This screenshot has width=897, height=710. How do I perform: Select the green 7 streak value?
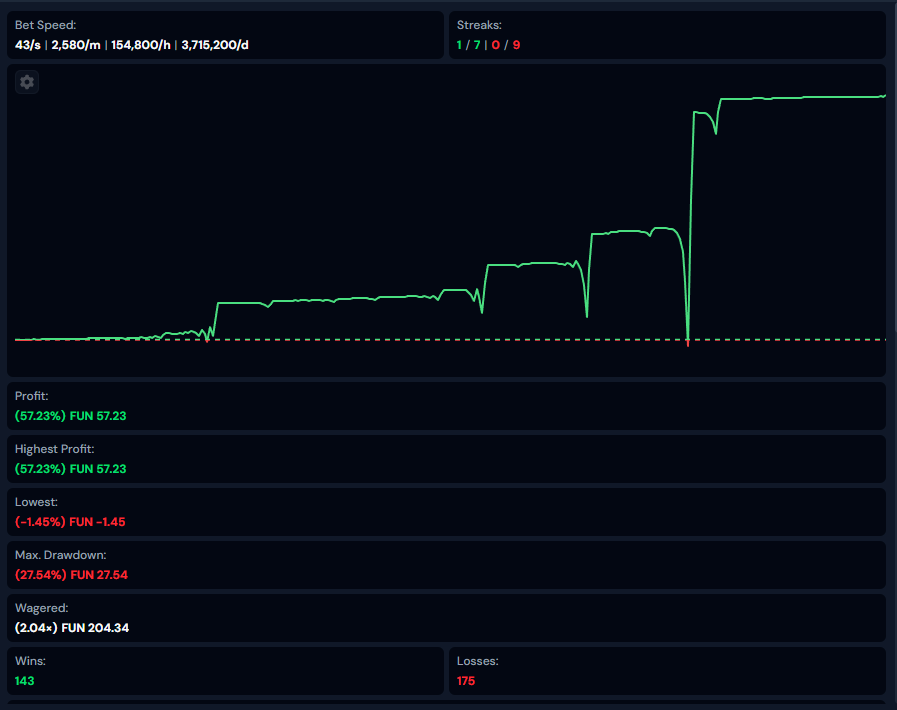click(x=475, y=45)
